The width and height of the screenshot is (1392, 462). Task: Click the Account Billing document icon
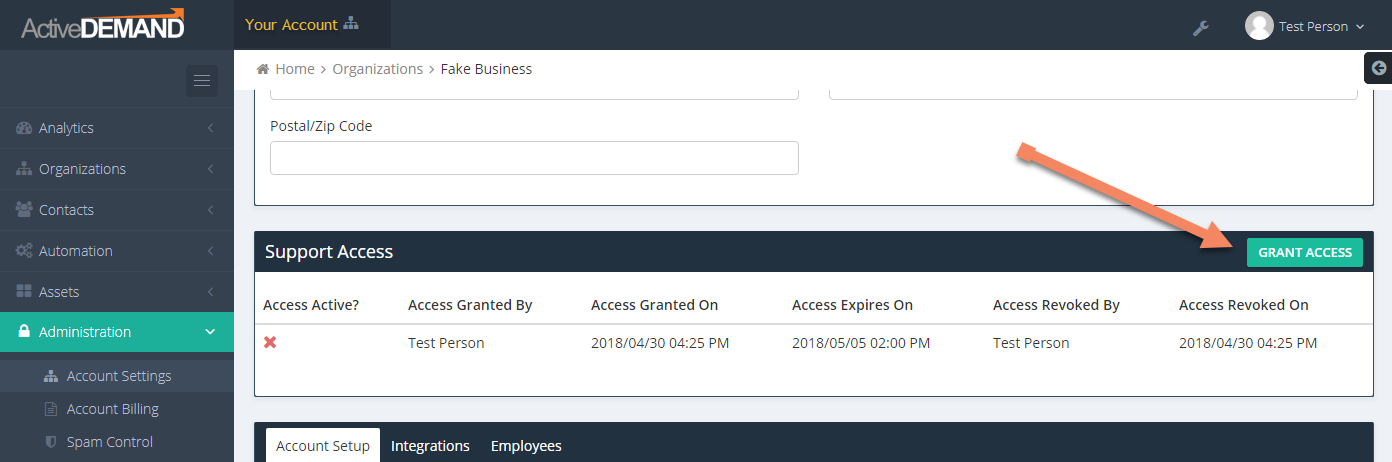51,409
